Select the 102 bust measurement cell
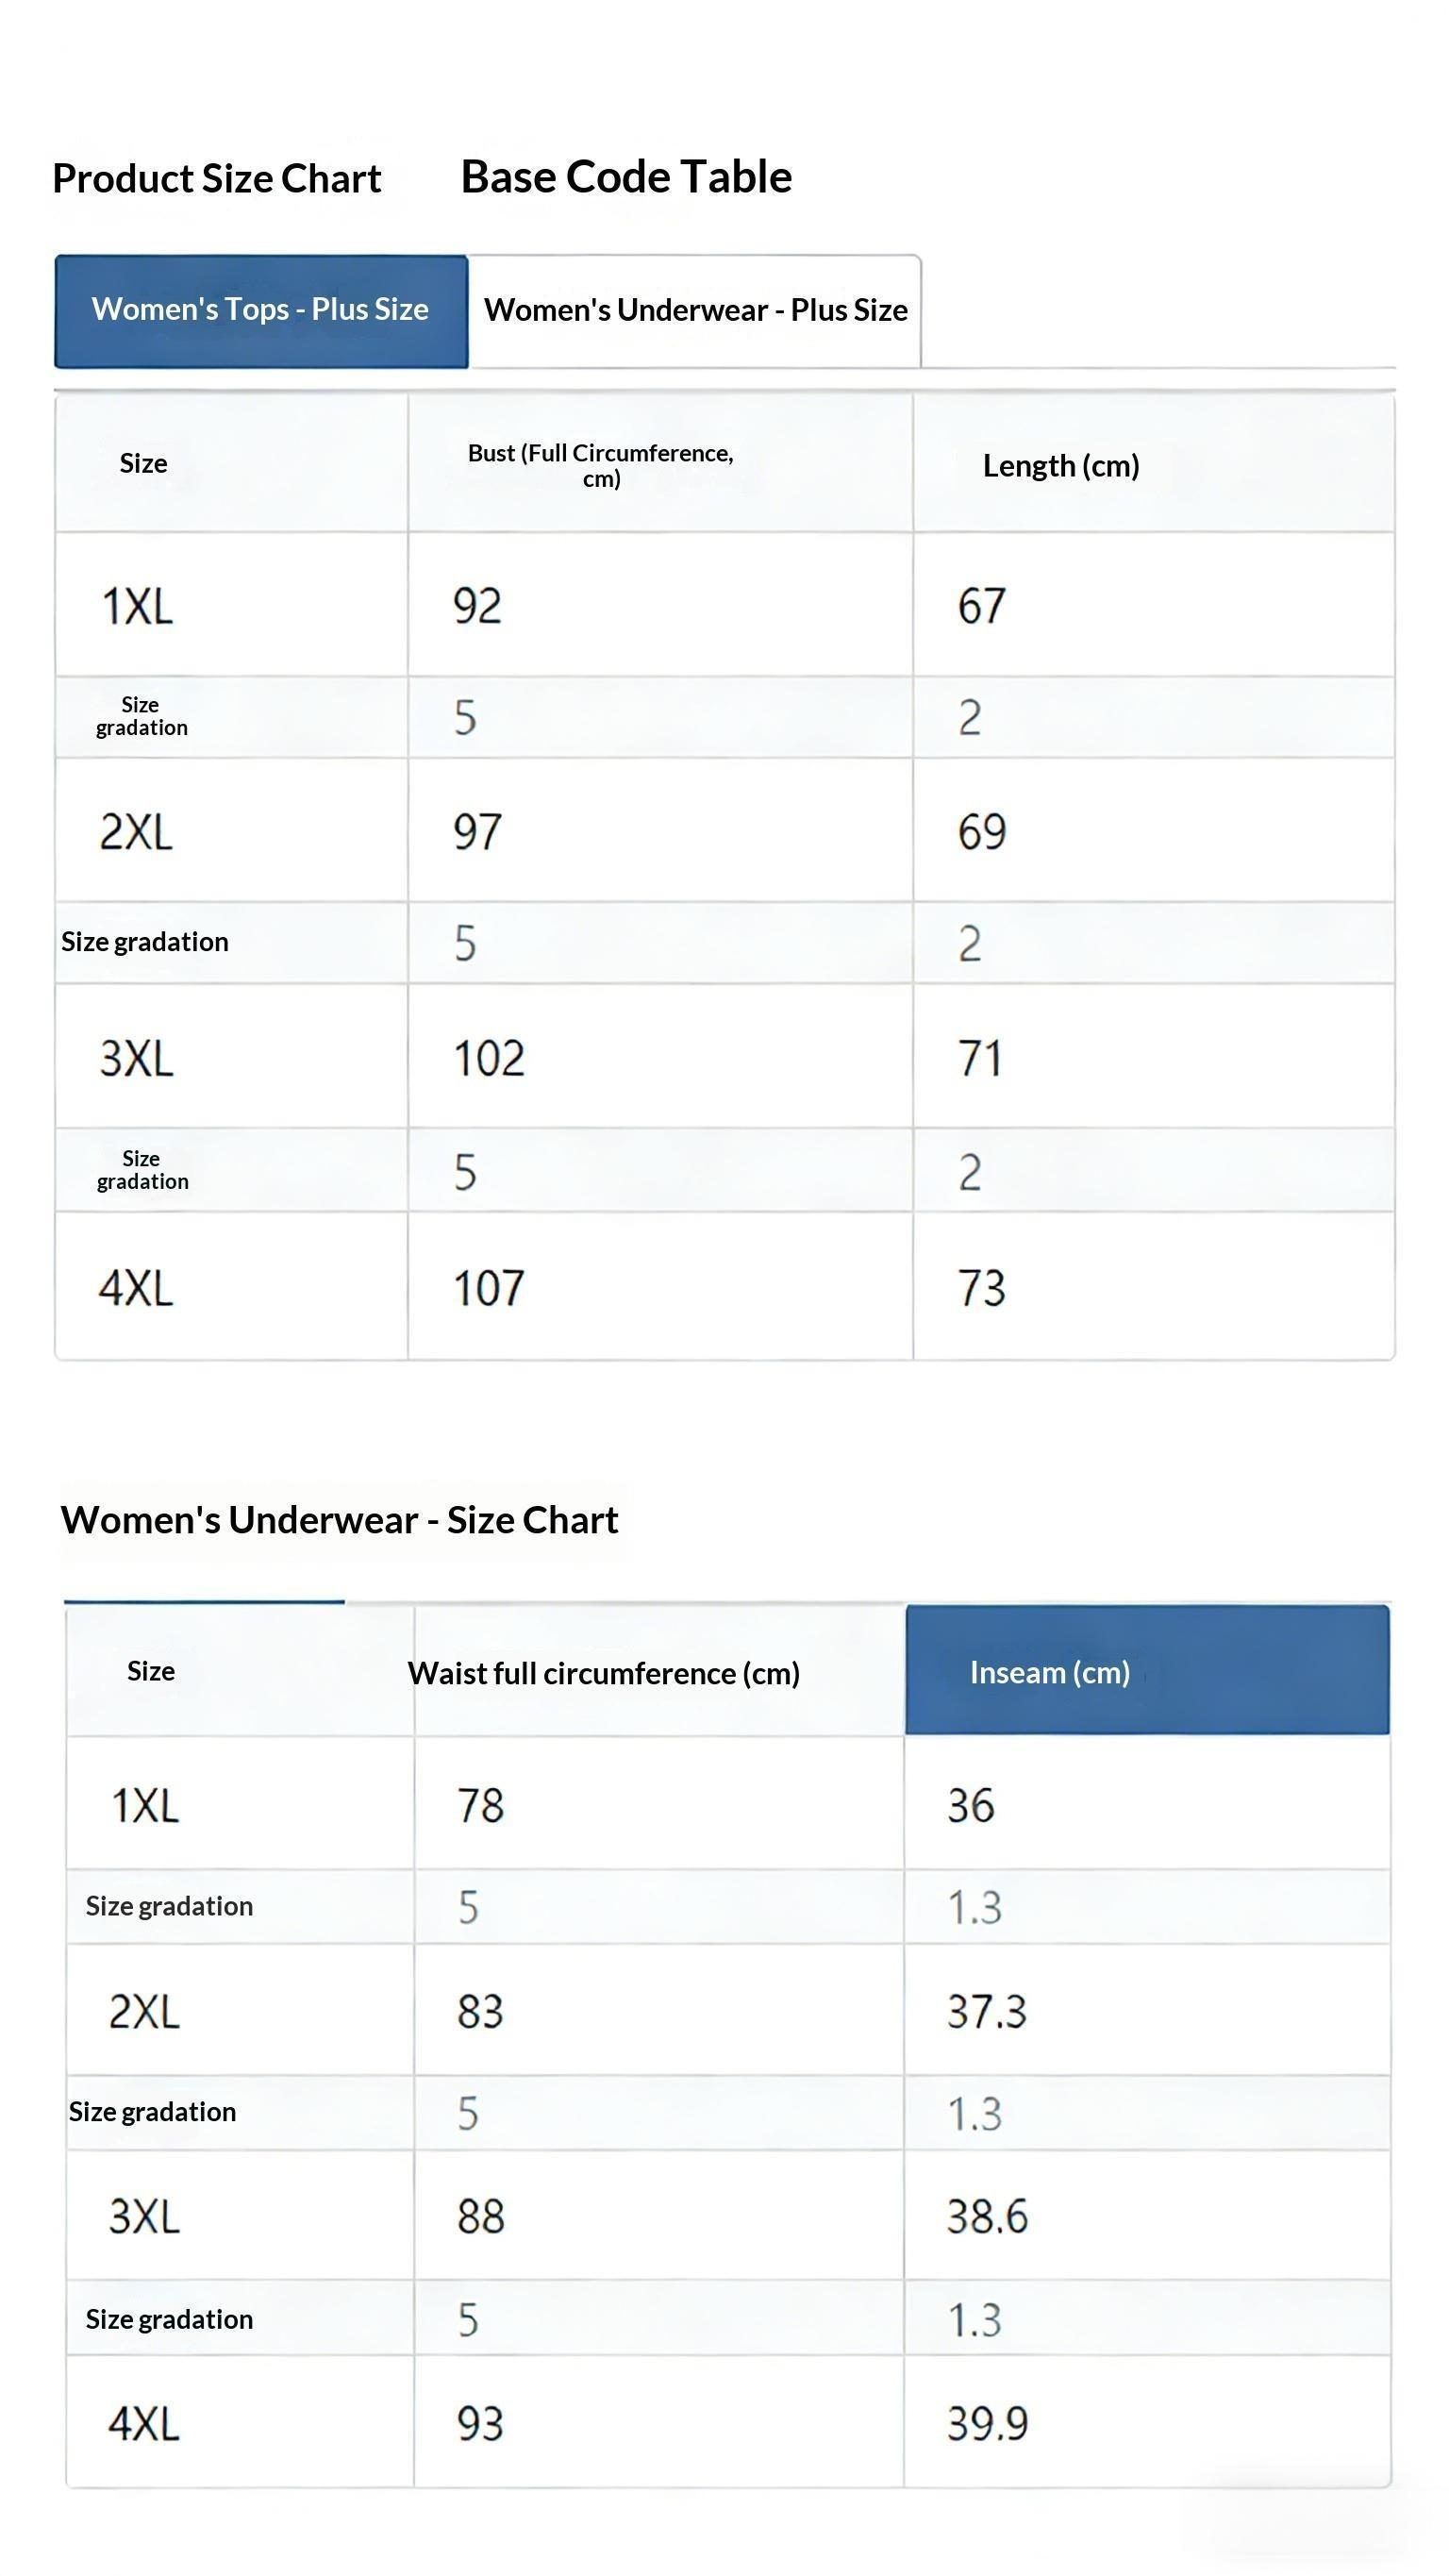 [489, 1058]
